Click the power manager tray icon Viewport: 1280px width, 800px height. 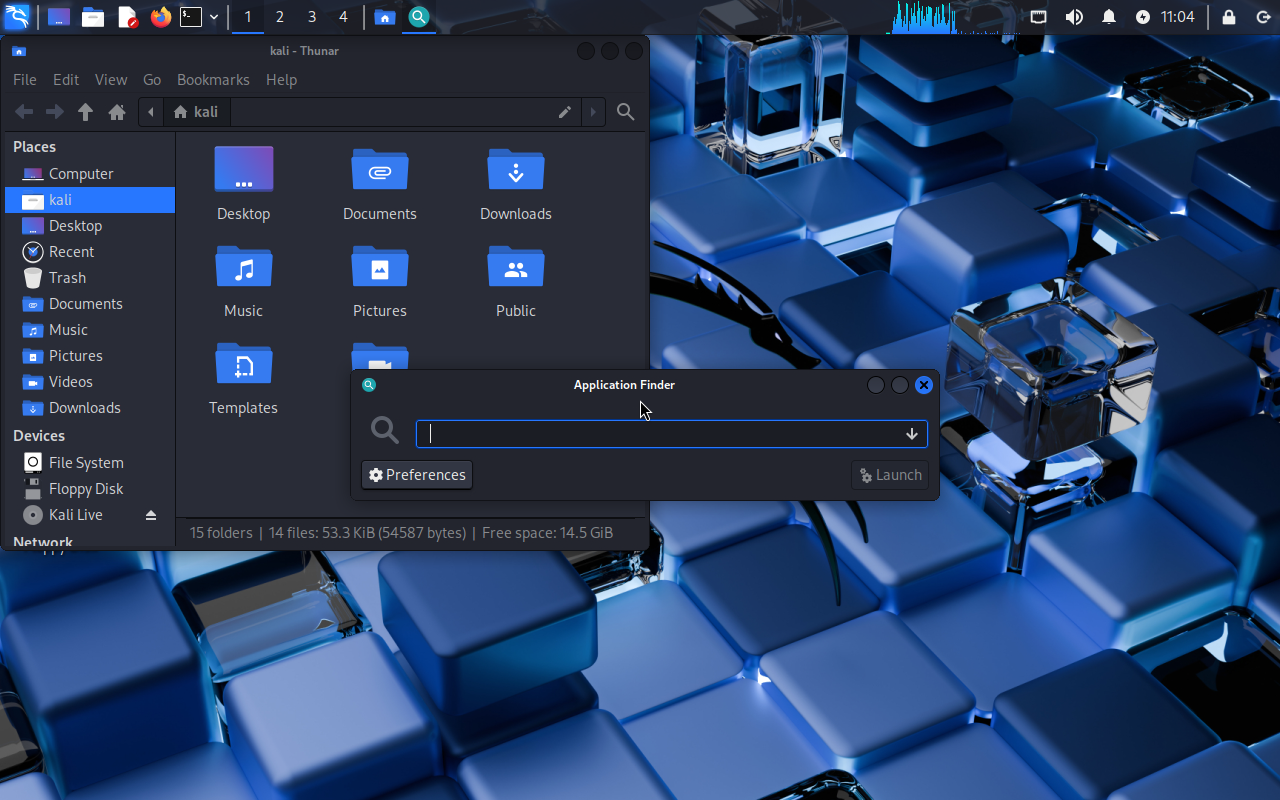coord(1143,17)
